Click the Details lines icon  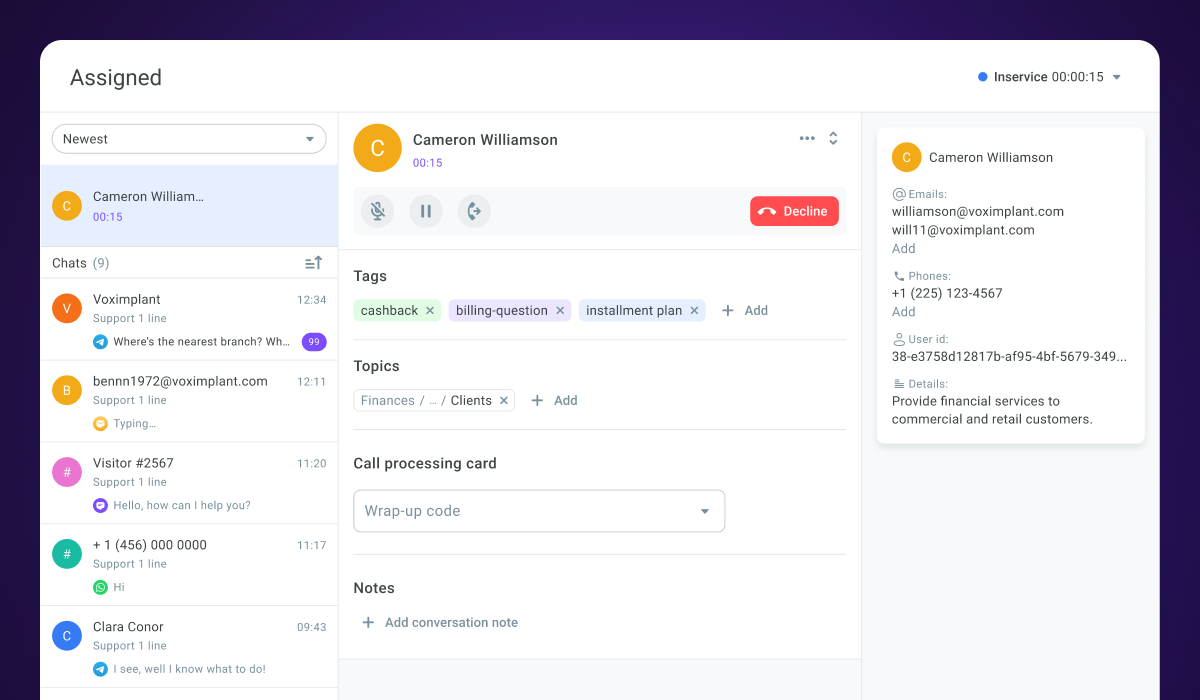(898, 384)
